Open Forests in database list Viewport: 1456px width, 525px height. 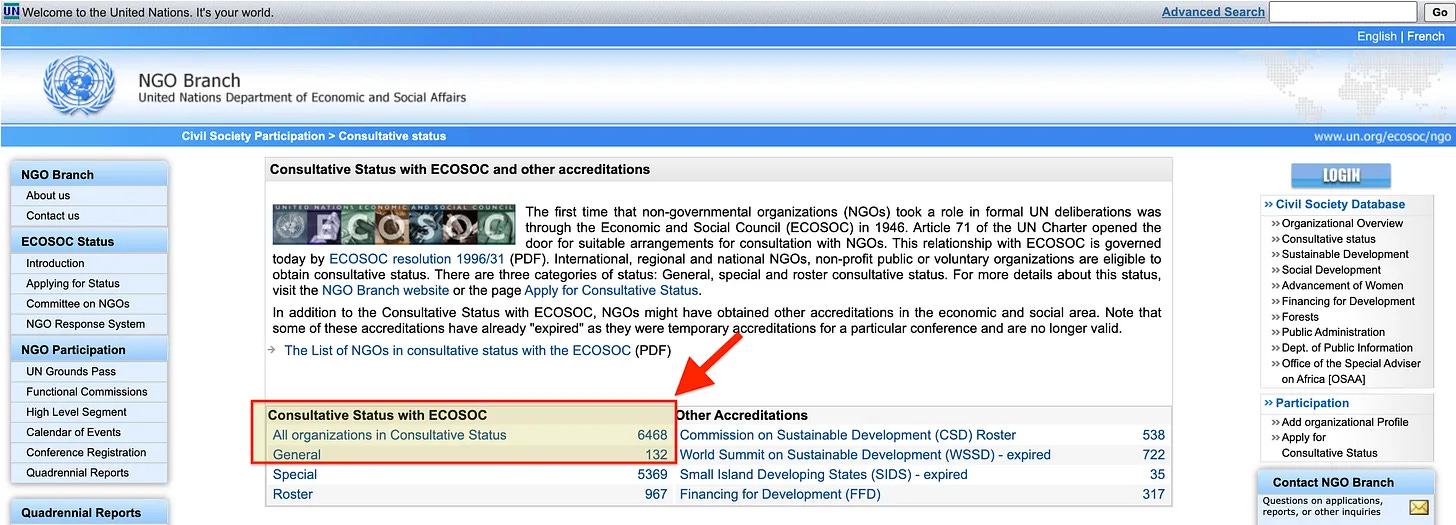(1300, 317)
